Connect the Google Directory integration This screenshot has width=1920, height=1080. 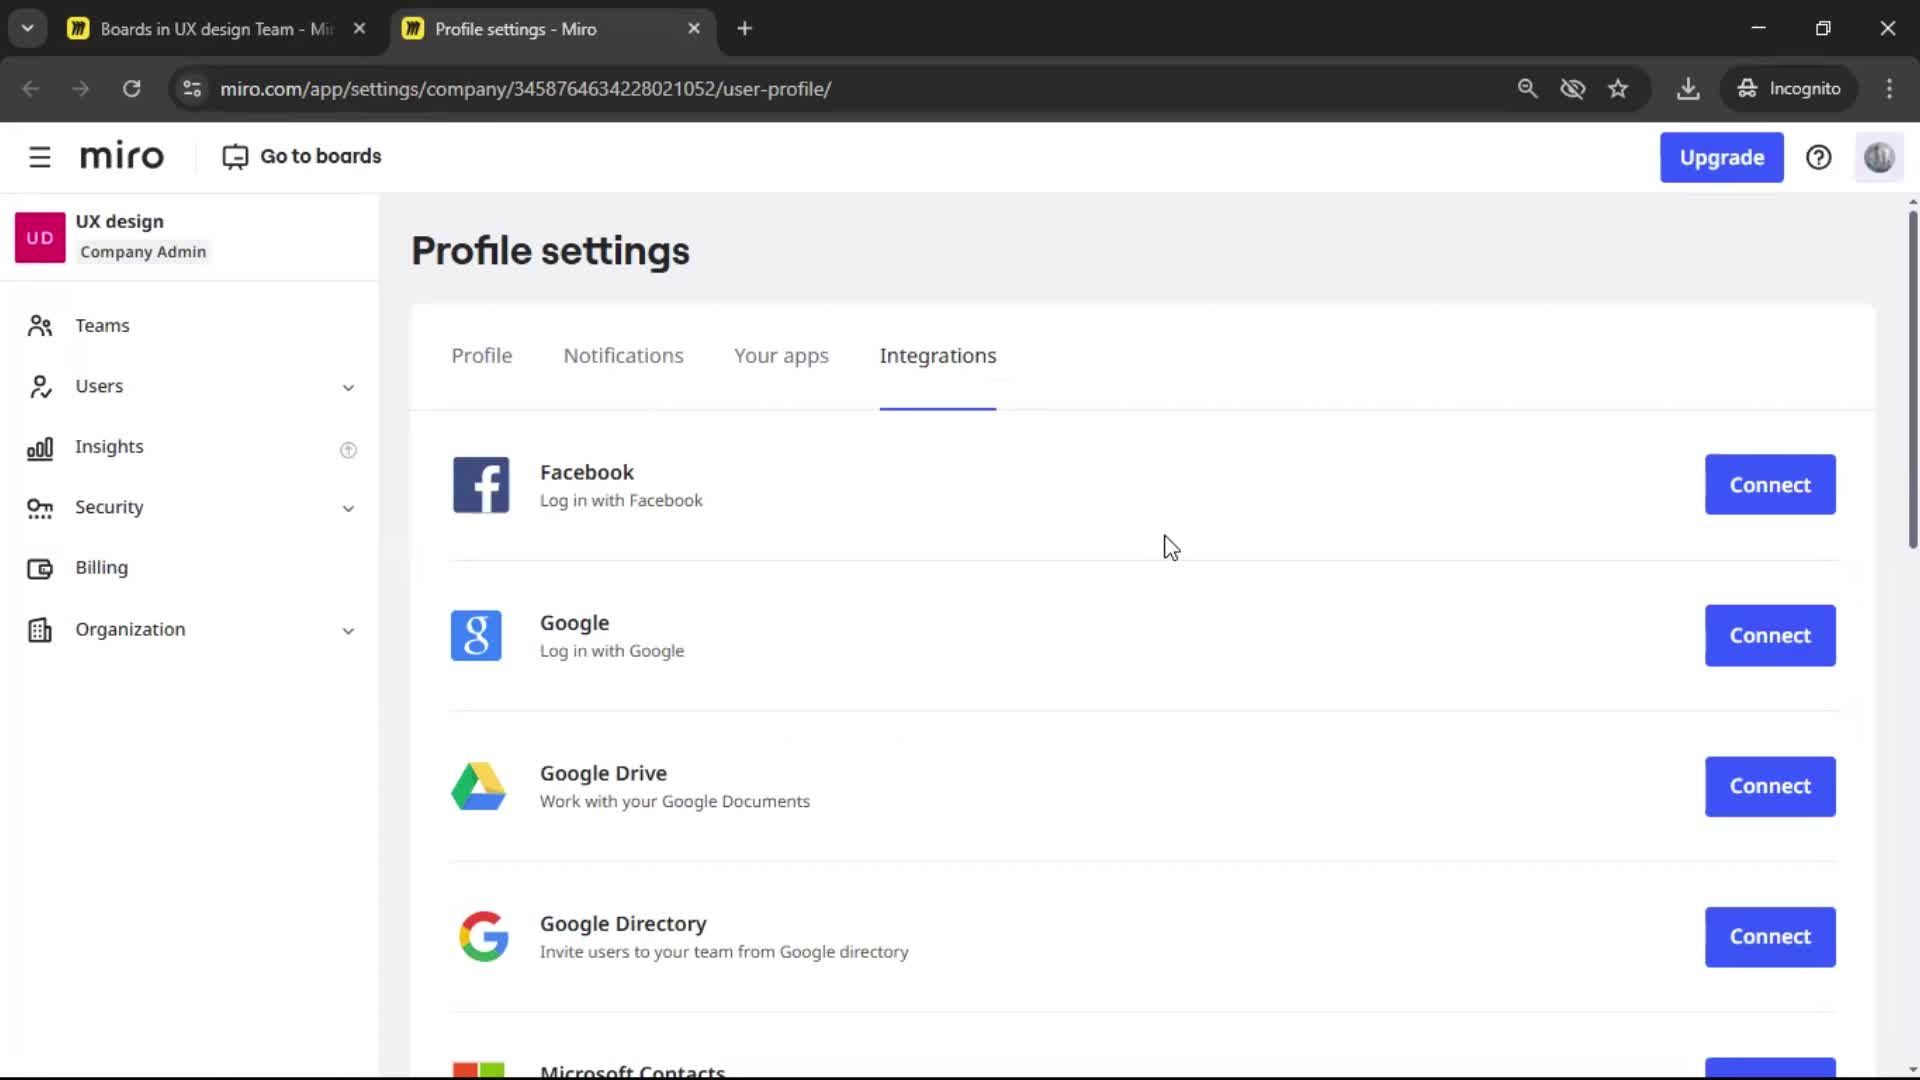pos(1770,937)
